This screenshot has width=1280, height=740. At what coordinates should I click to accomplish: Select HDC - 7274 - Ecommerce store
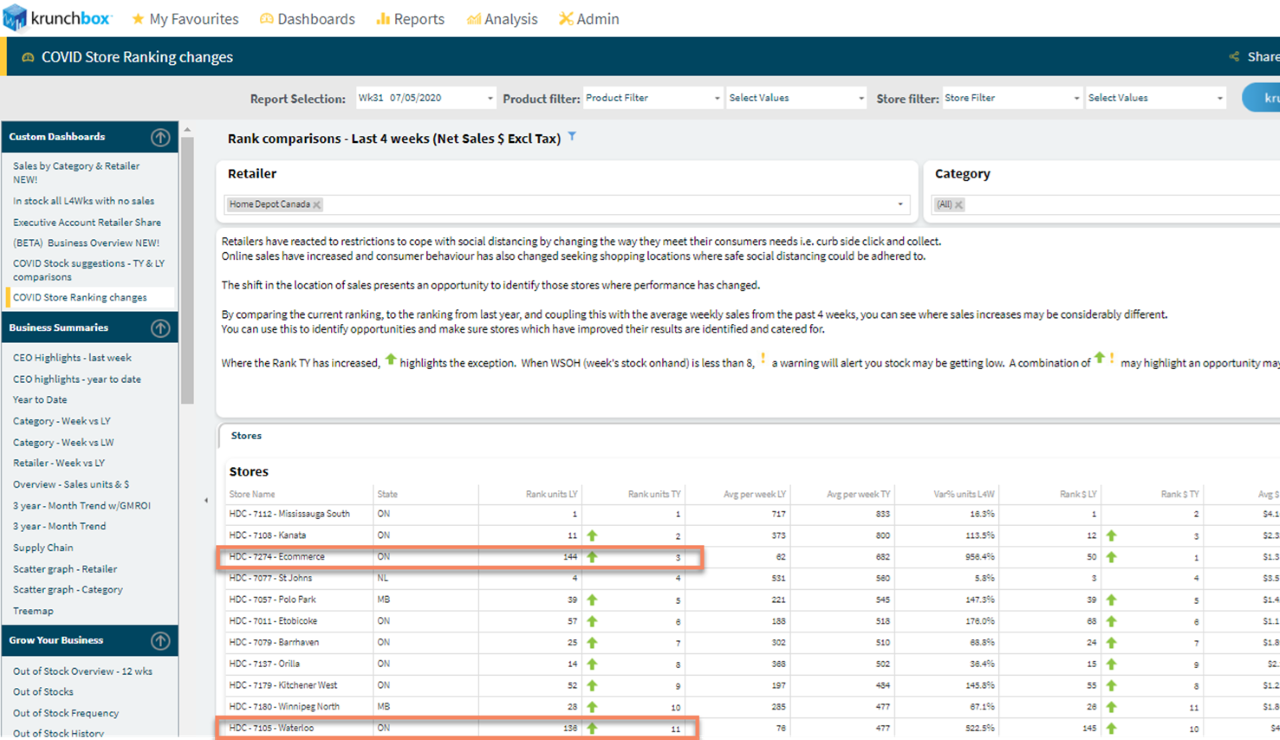276,557
